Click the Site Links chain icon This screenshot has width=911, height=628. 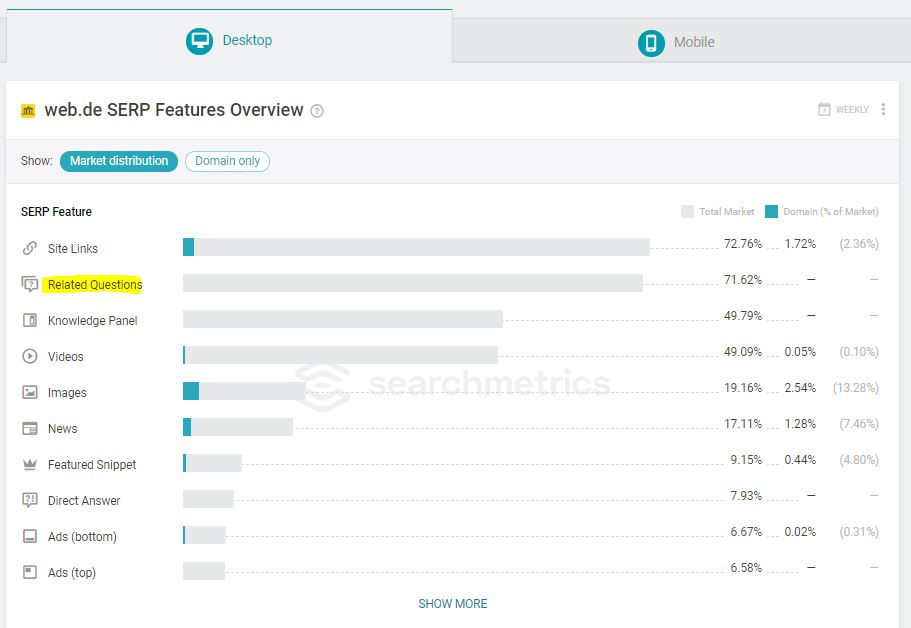(30, 249)
